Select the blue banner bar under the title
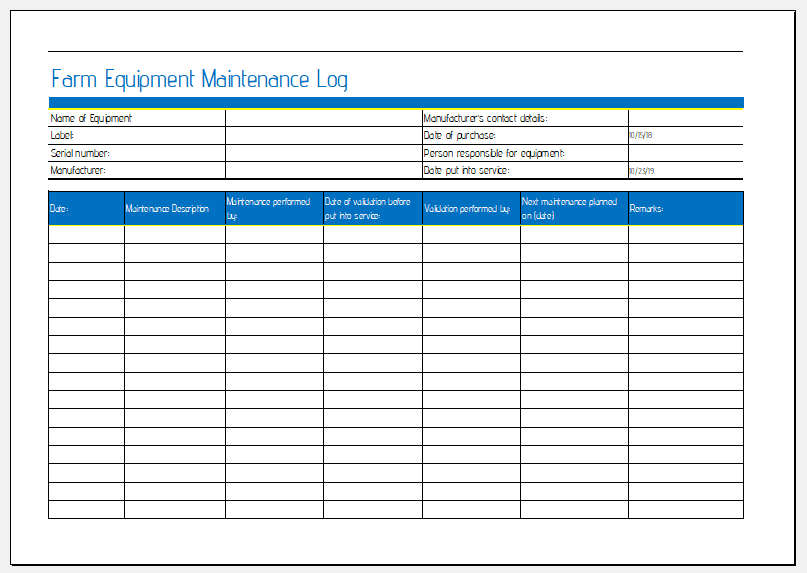This screenshot has height=573, width=807. click(395, 102)
